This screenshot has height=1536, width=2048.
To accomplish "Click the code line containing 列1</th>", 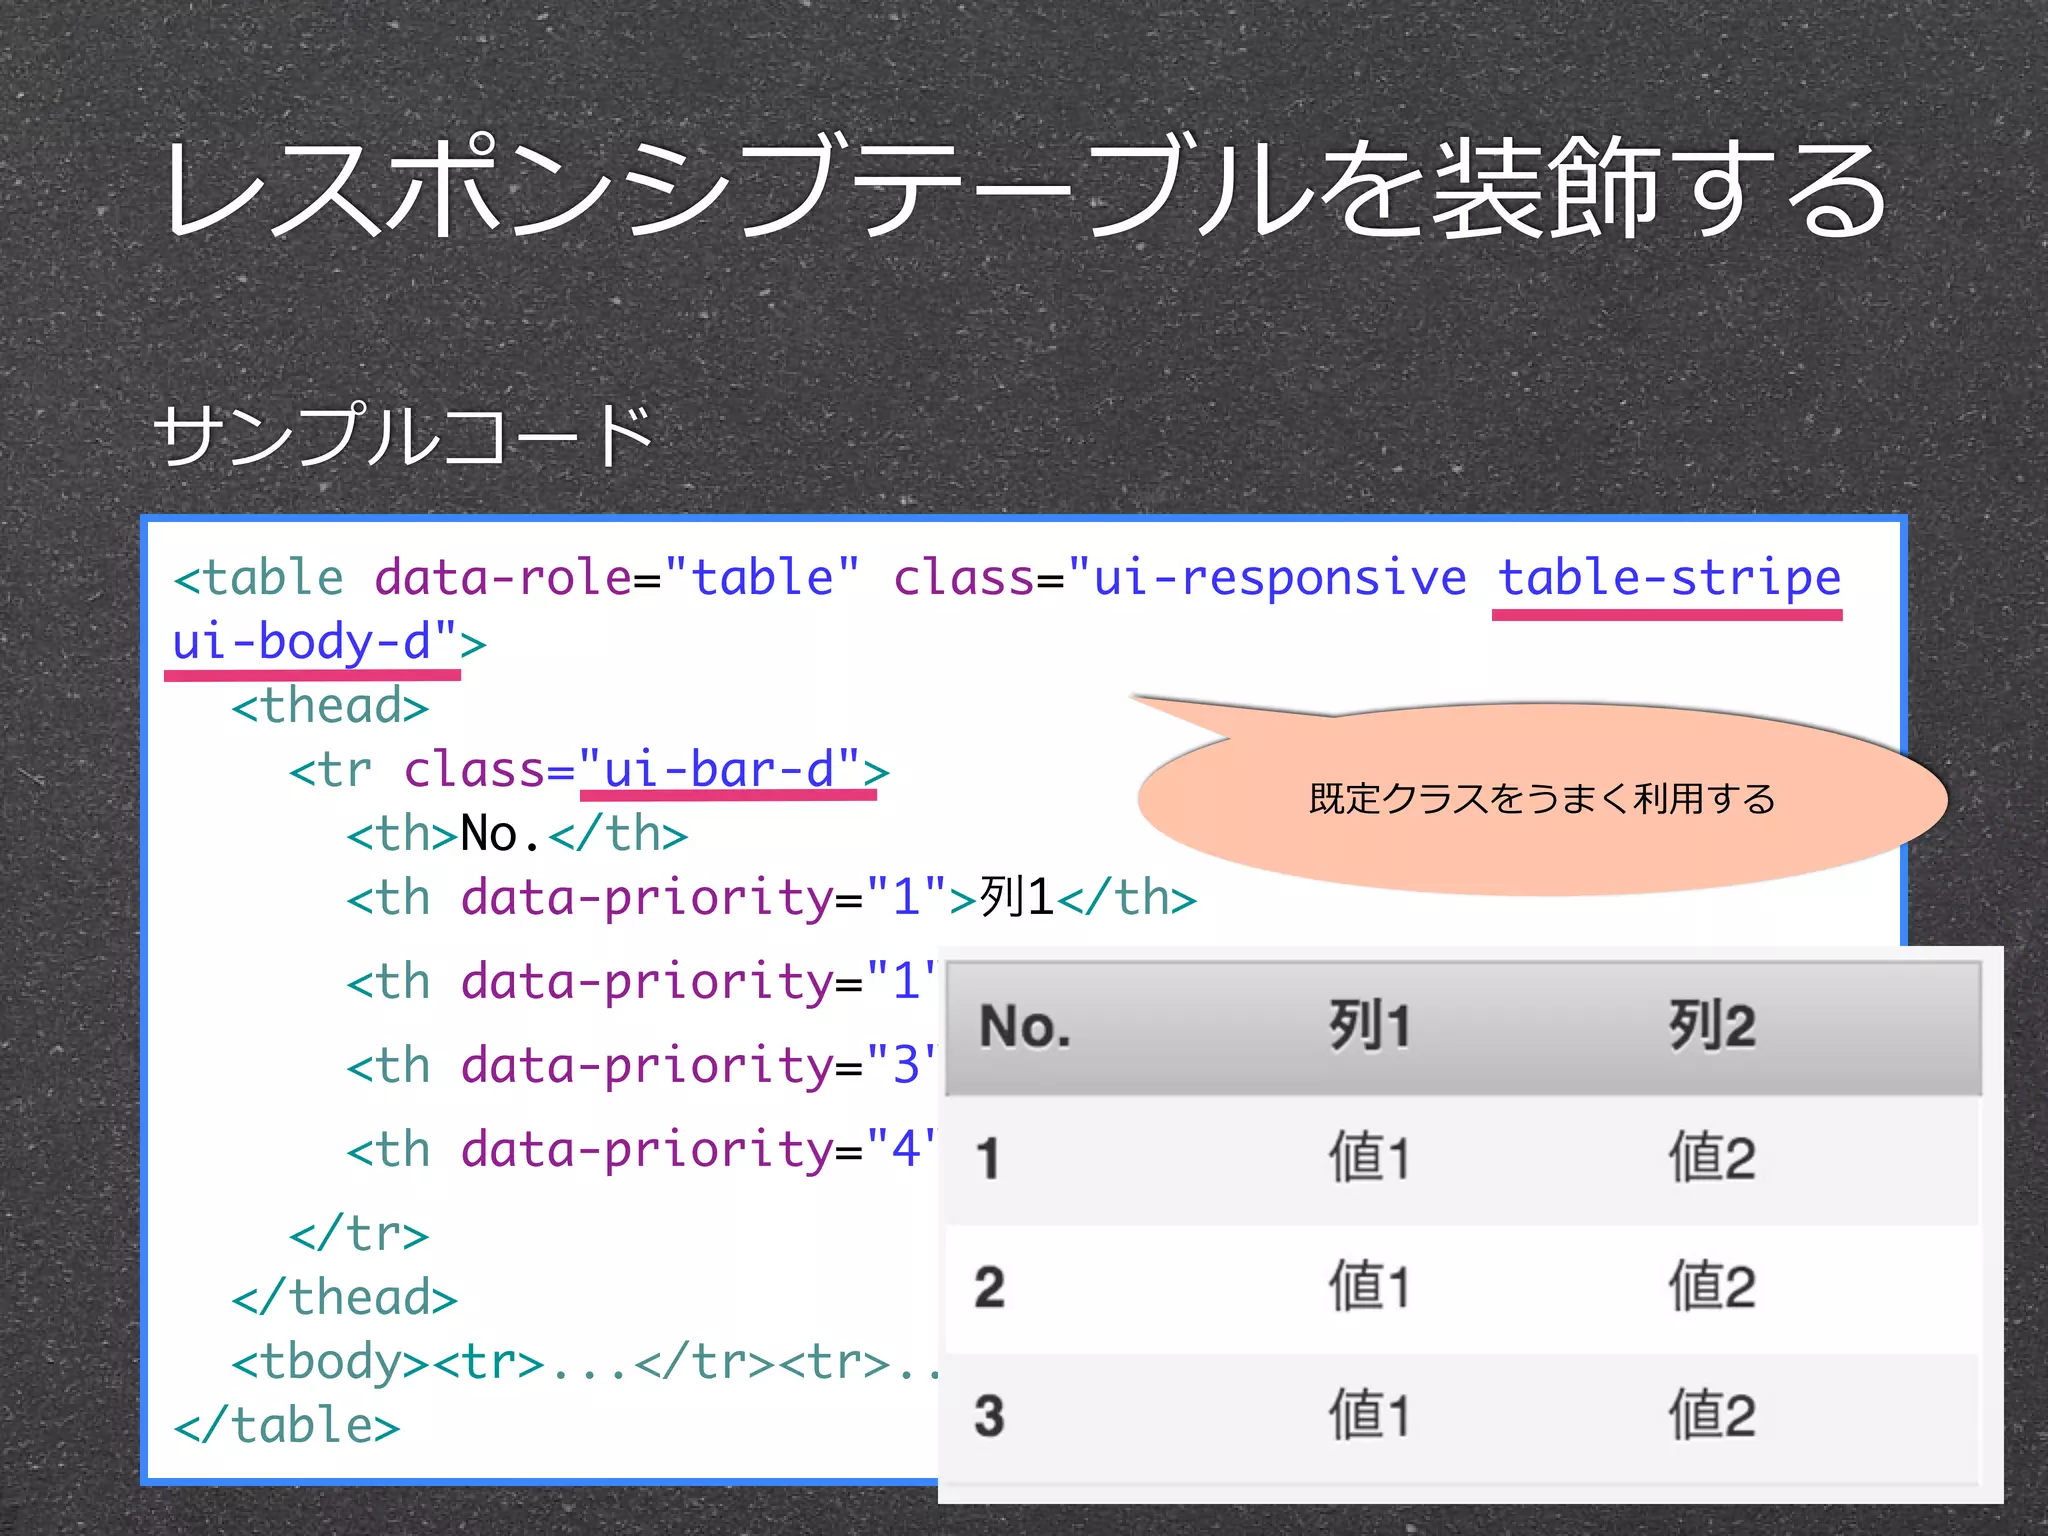I will [x=771, y=897].
